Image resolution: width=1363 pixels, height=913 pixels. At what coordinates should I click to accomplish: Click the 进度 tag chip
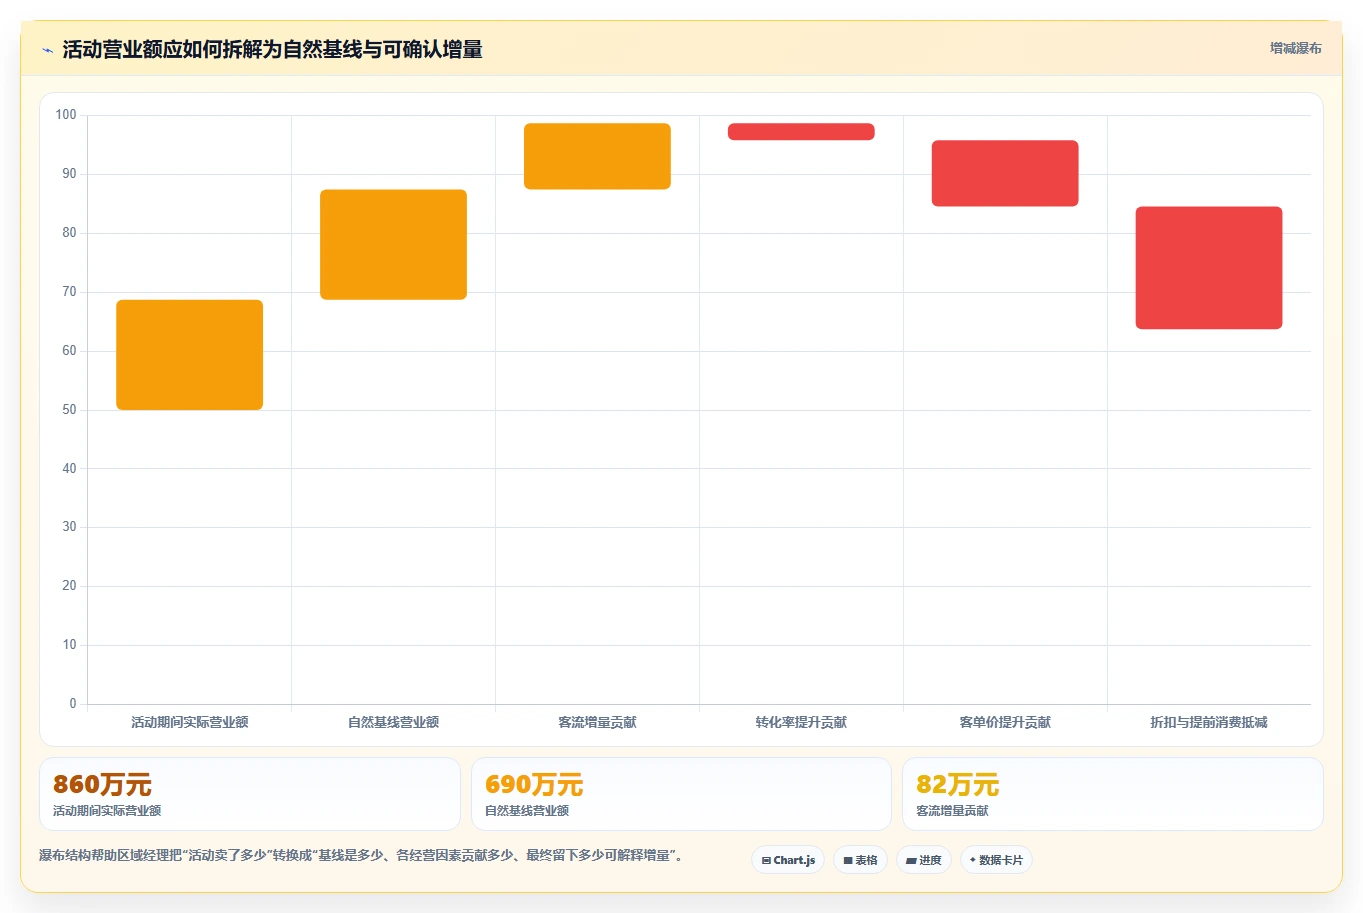click(924, 860)
